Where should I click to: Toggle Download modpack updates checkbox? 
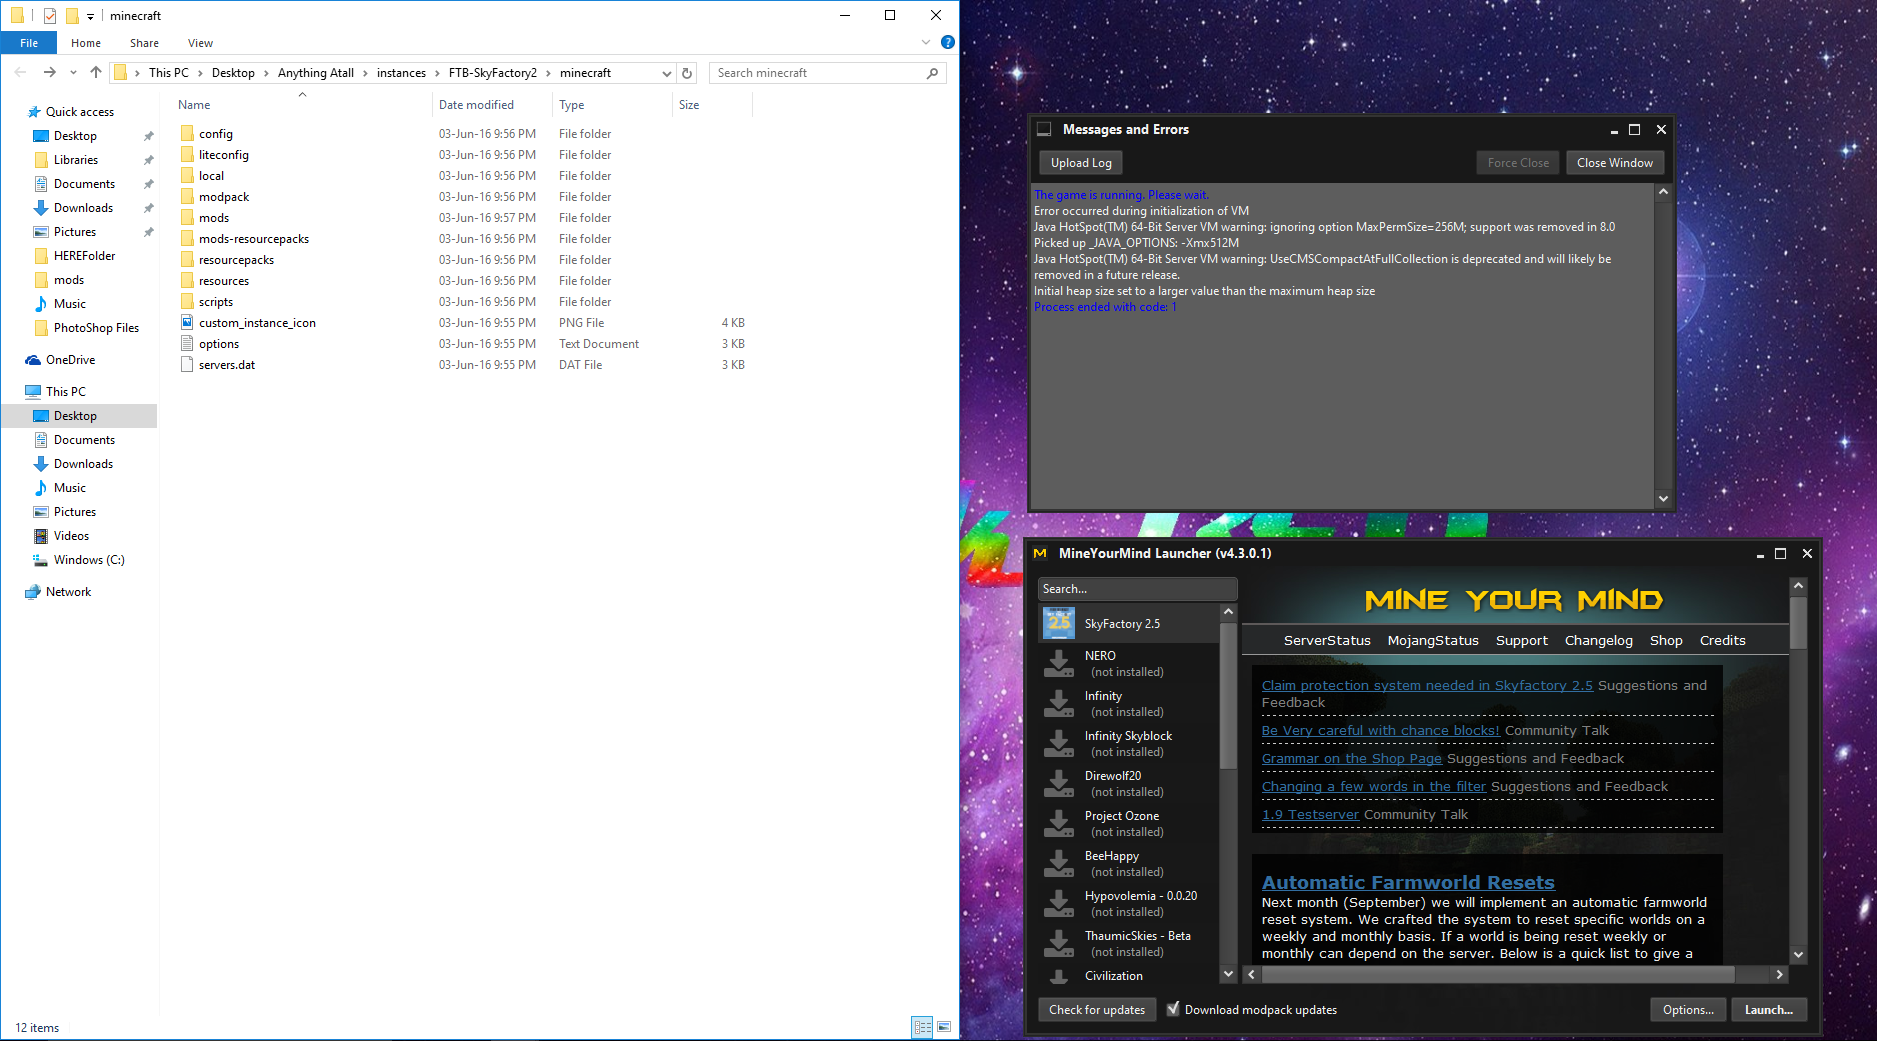tap(1173, 1009)
